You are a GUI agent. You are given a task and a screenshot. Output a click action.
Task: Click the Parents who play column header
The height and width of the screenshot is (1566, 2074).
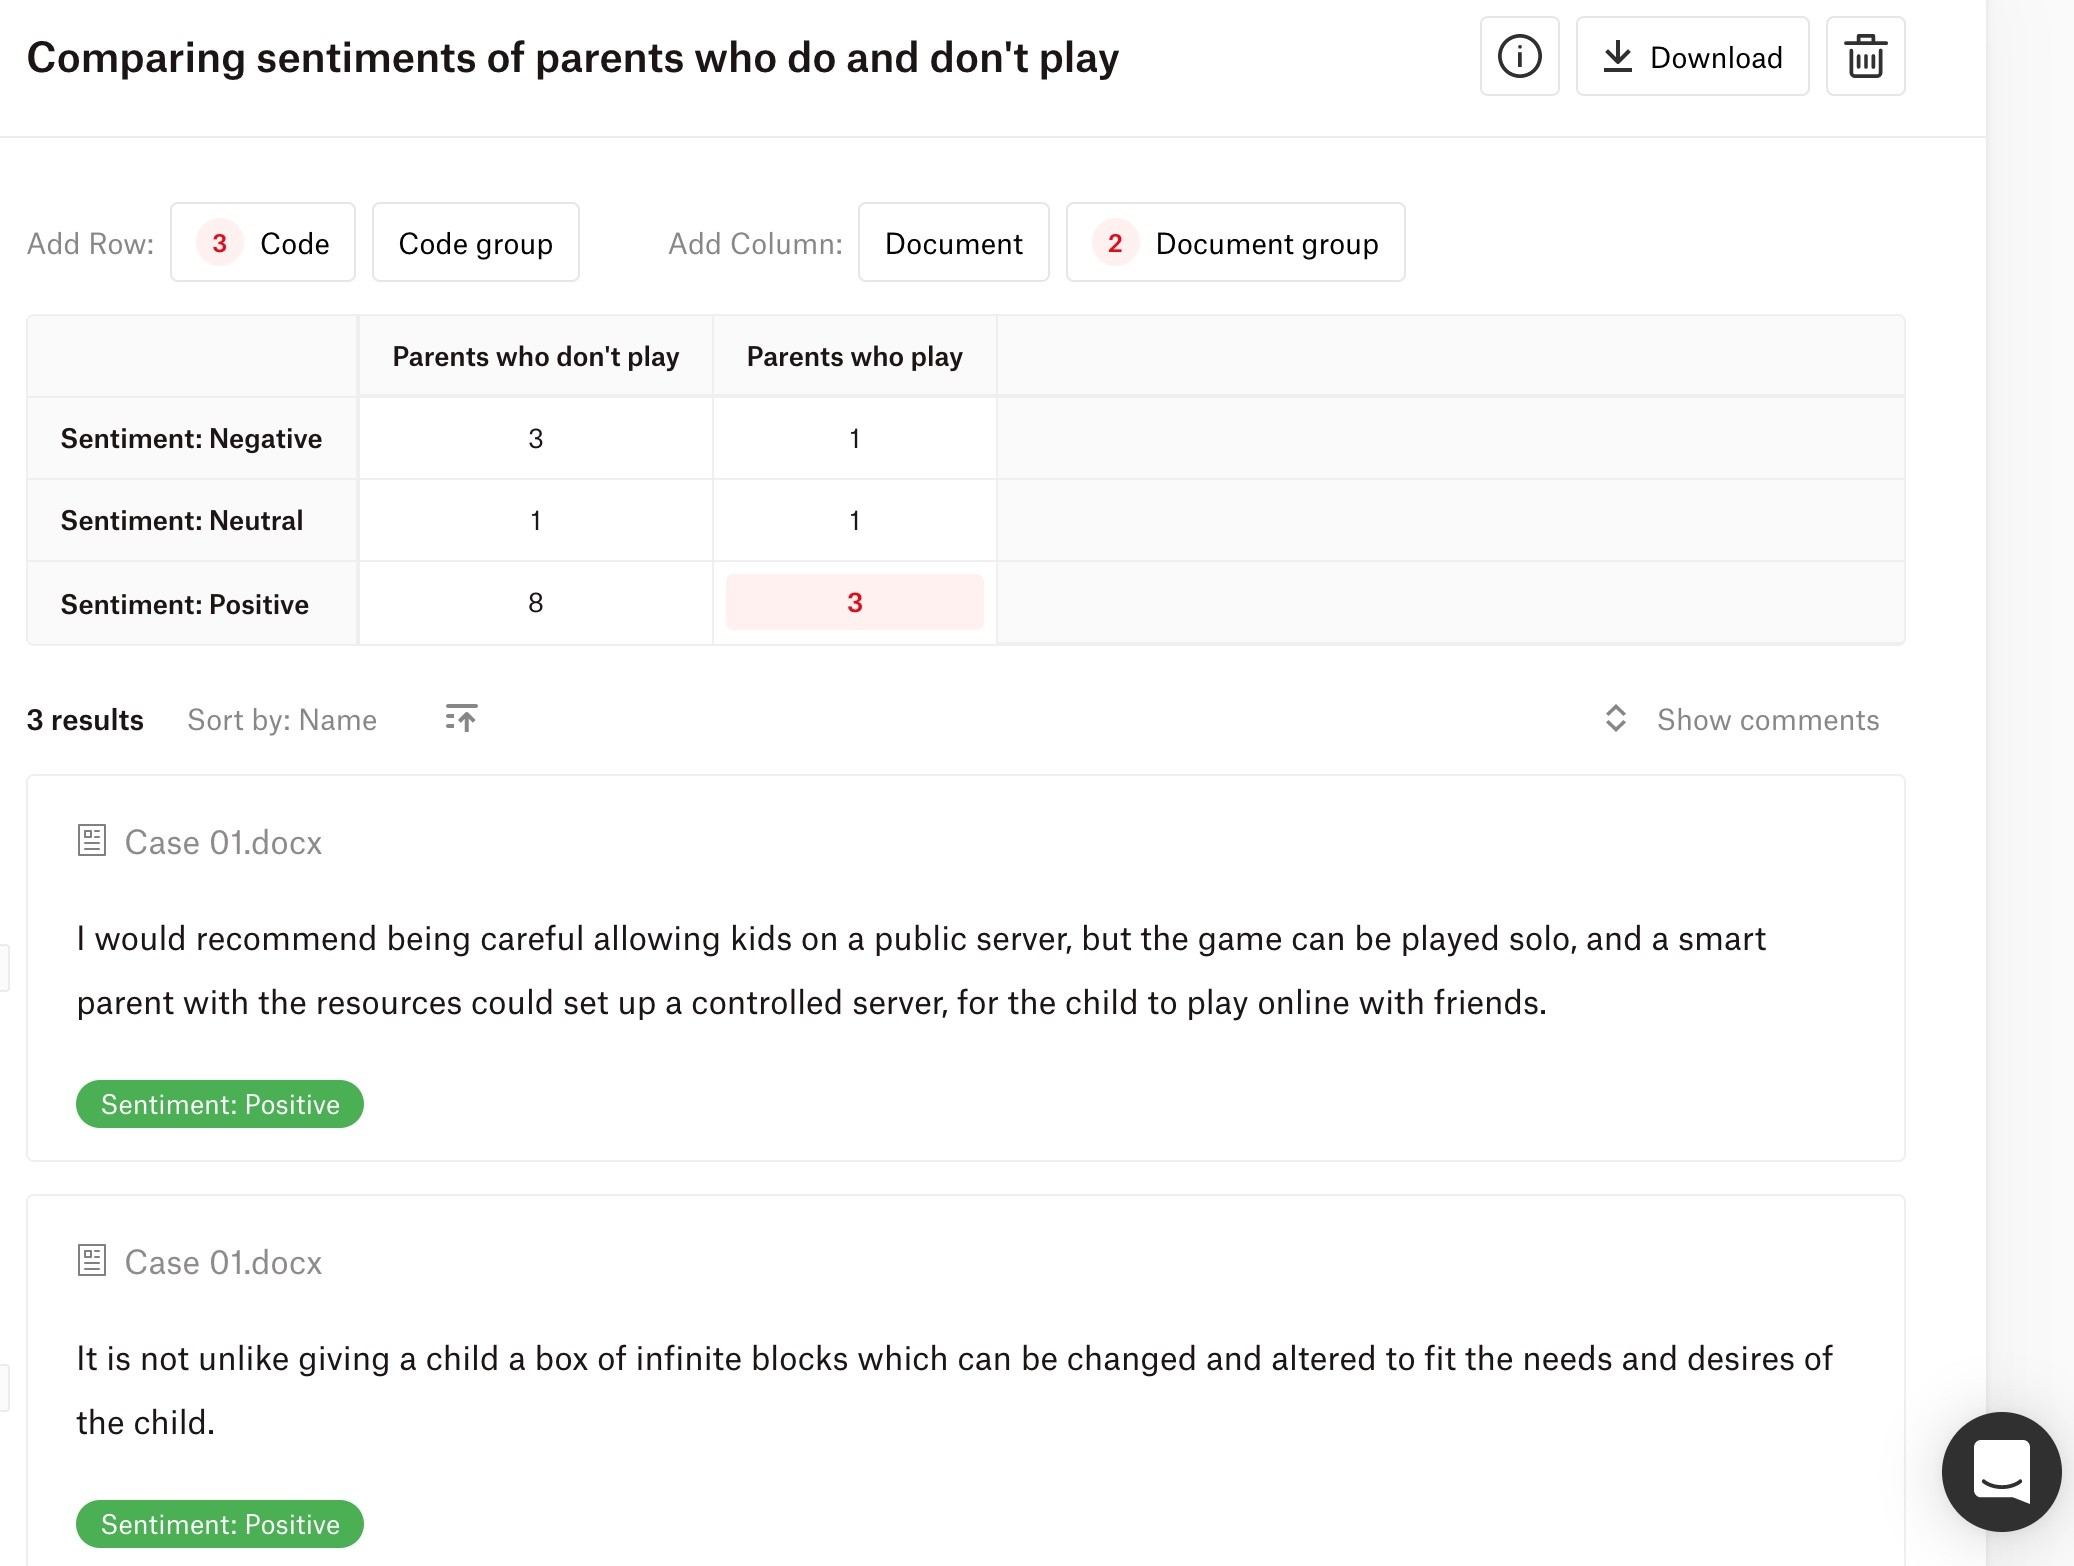[855, 357]
